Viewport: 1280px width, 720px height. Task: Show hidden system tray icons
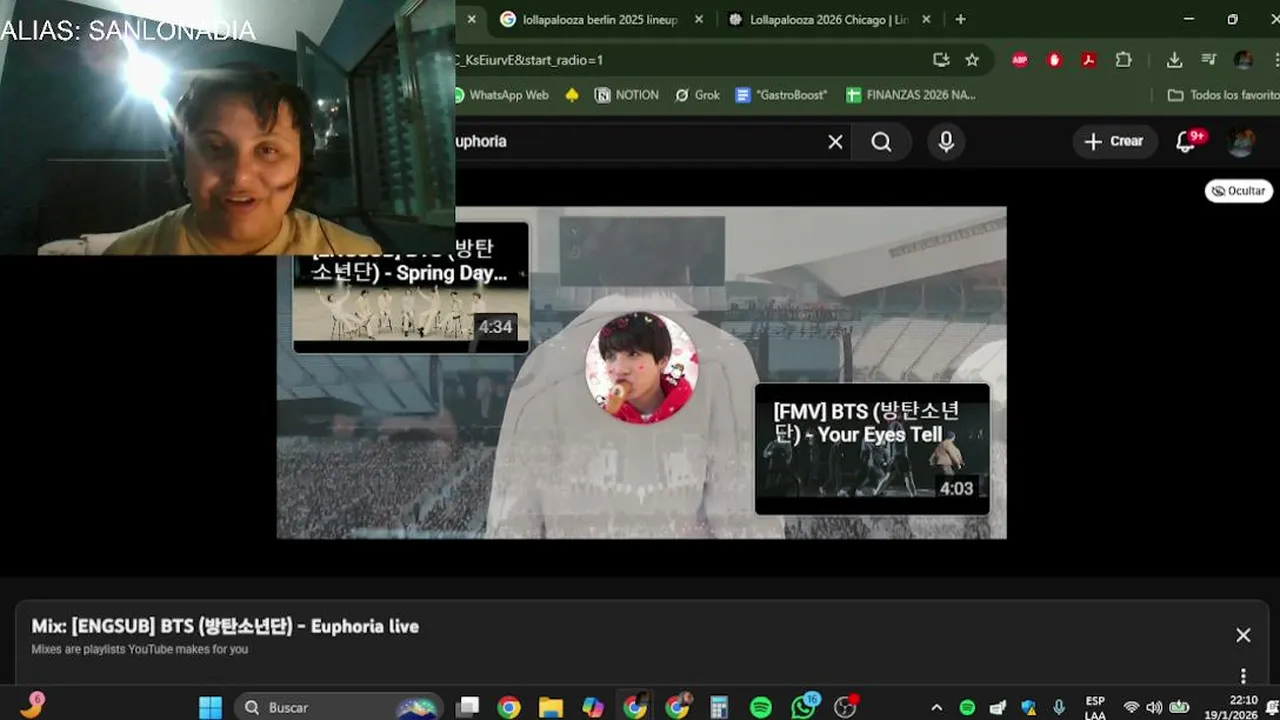coord(936,707)
